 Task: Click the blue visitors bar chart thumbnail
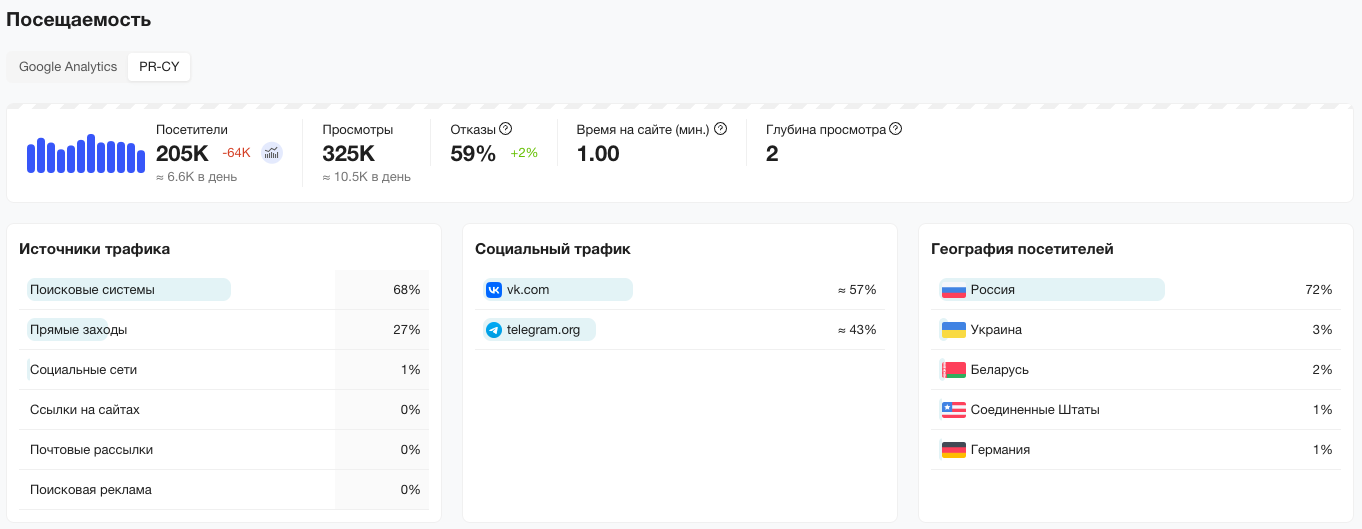point(86,154)
